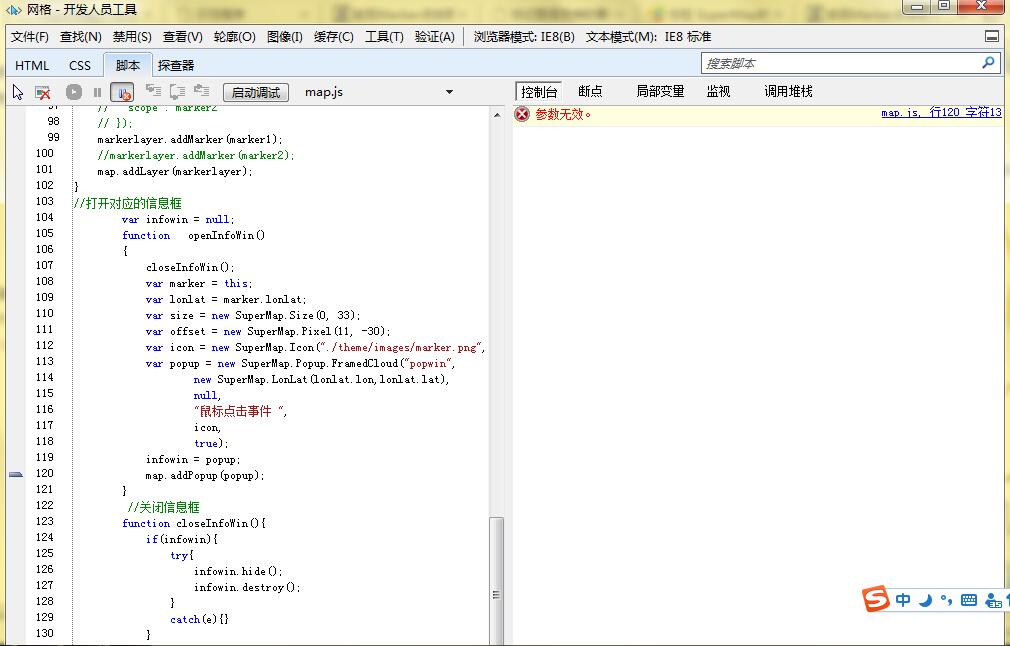Click the code line map.addPopup(popup);
1010x646 pixels.
205,475
